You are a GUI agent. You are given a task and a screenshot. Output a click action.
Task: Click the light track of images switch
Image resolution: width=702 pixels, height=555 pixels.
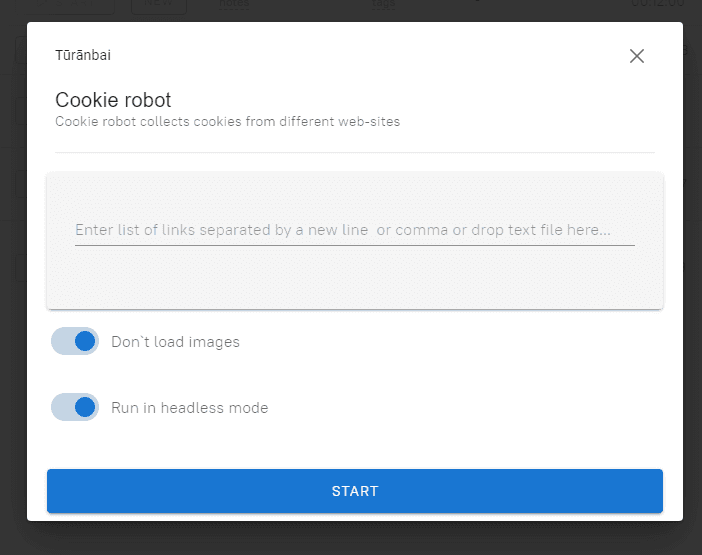(61, 341)
